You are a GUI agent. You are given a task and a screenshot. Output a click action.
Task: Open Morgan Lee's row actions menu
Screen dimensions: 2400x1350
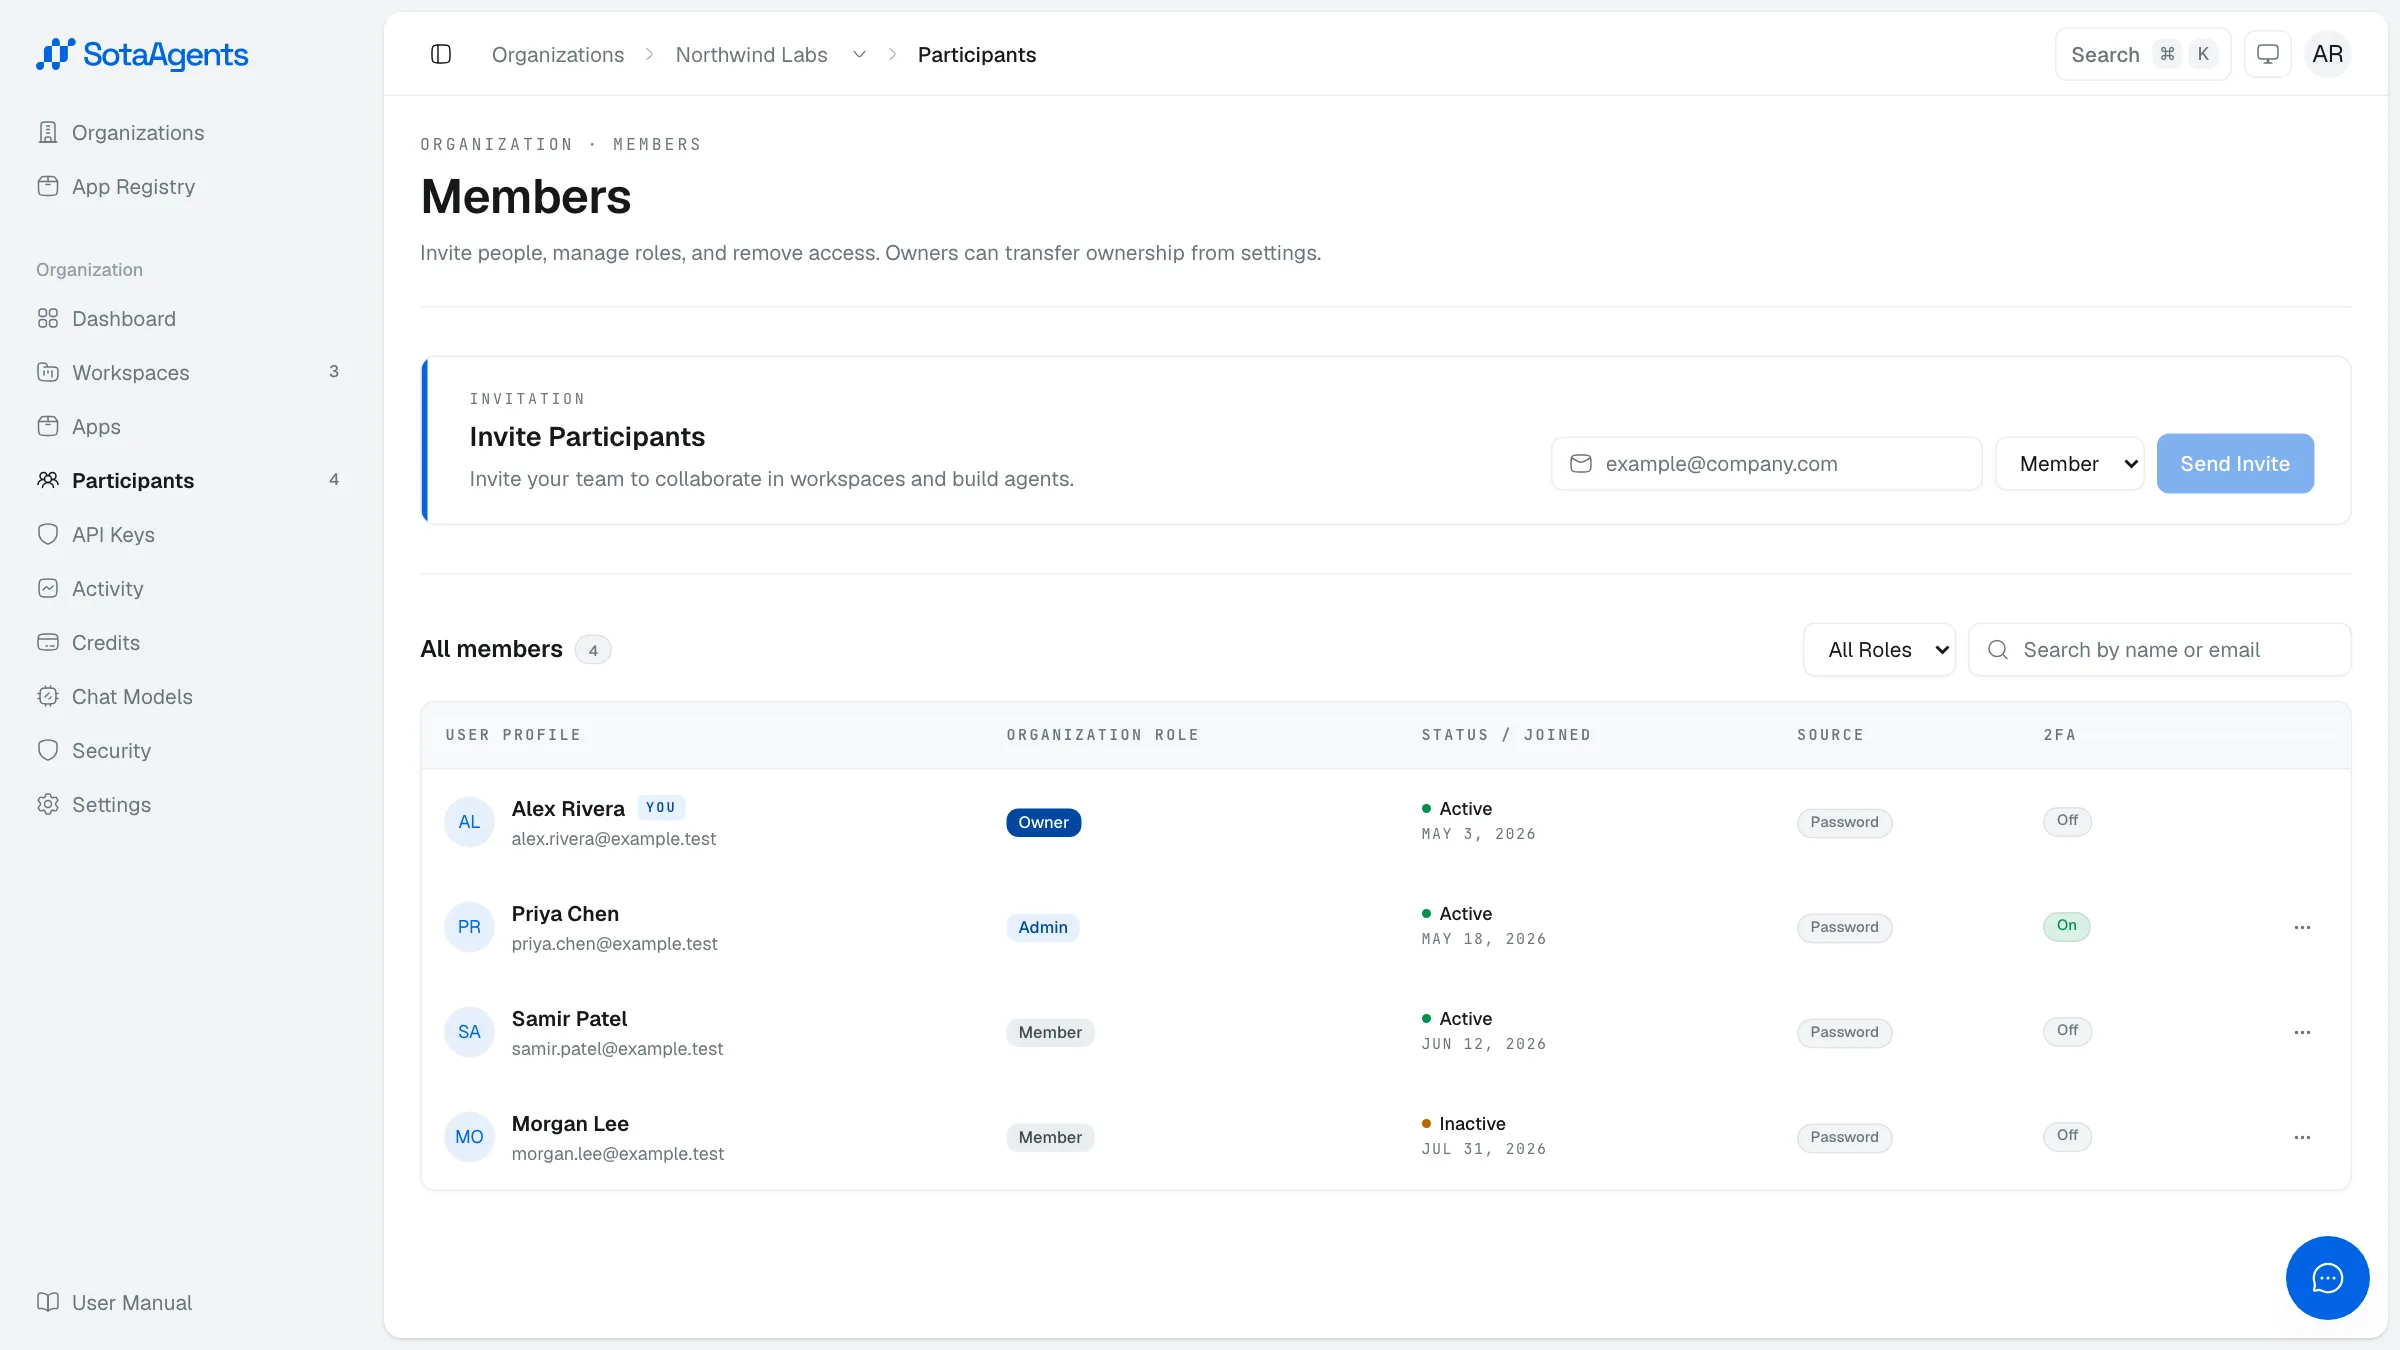[x=2302, y=1137]
